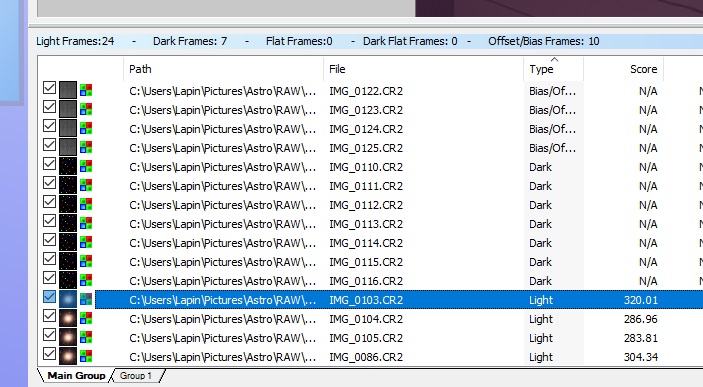Click the RGB color icon for IMG_0122.CR2
This screenshot has width=703, height=387.
tap(86, 90)
